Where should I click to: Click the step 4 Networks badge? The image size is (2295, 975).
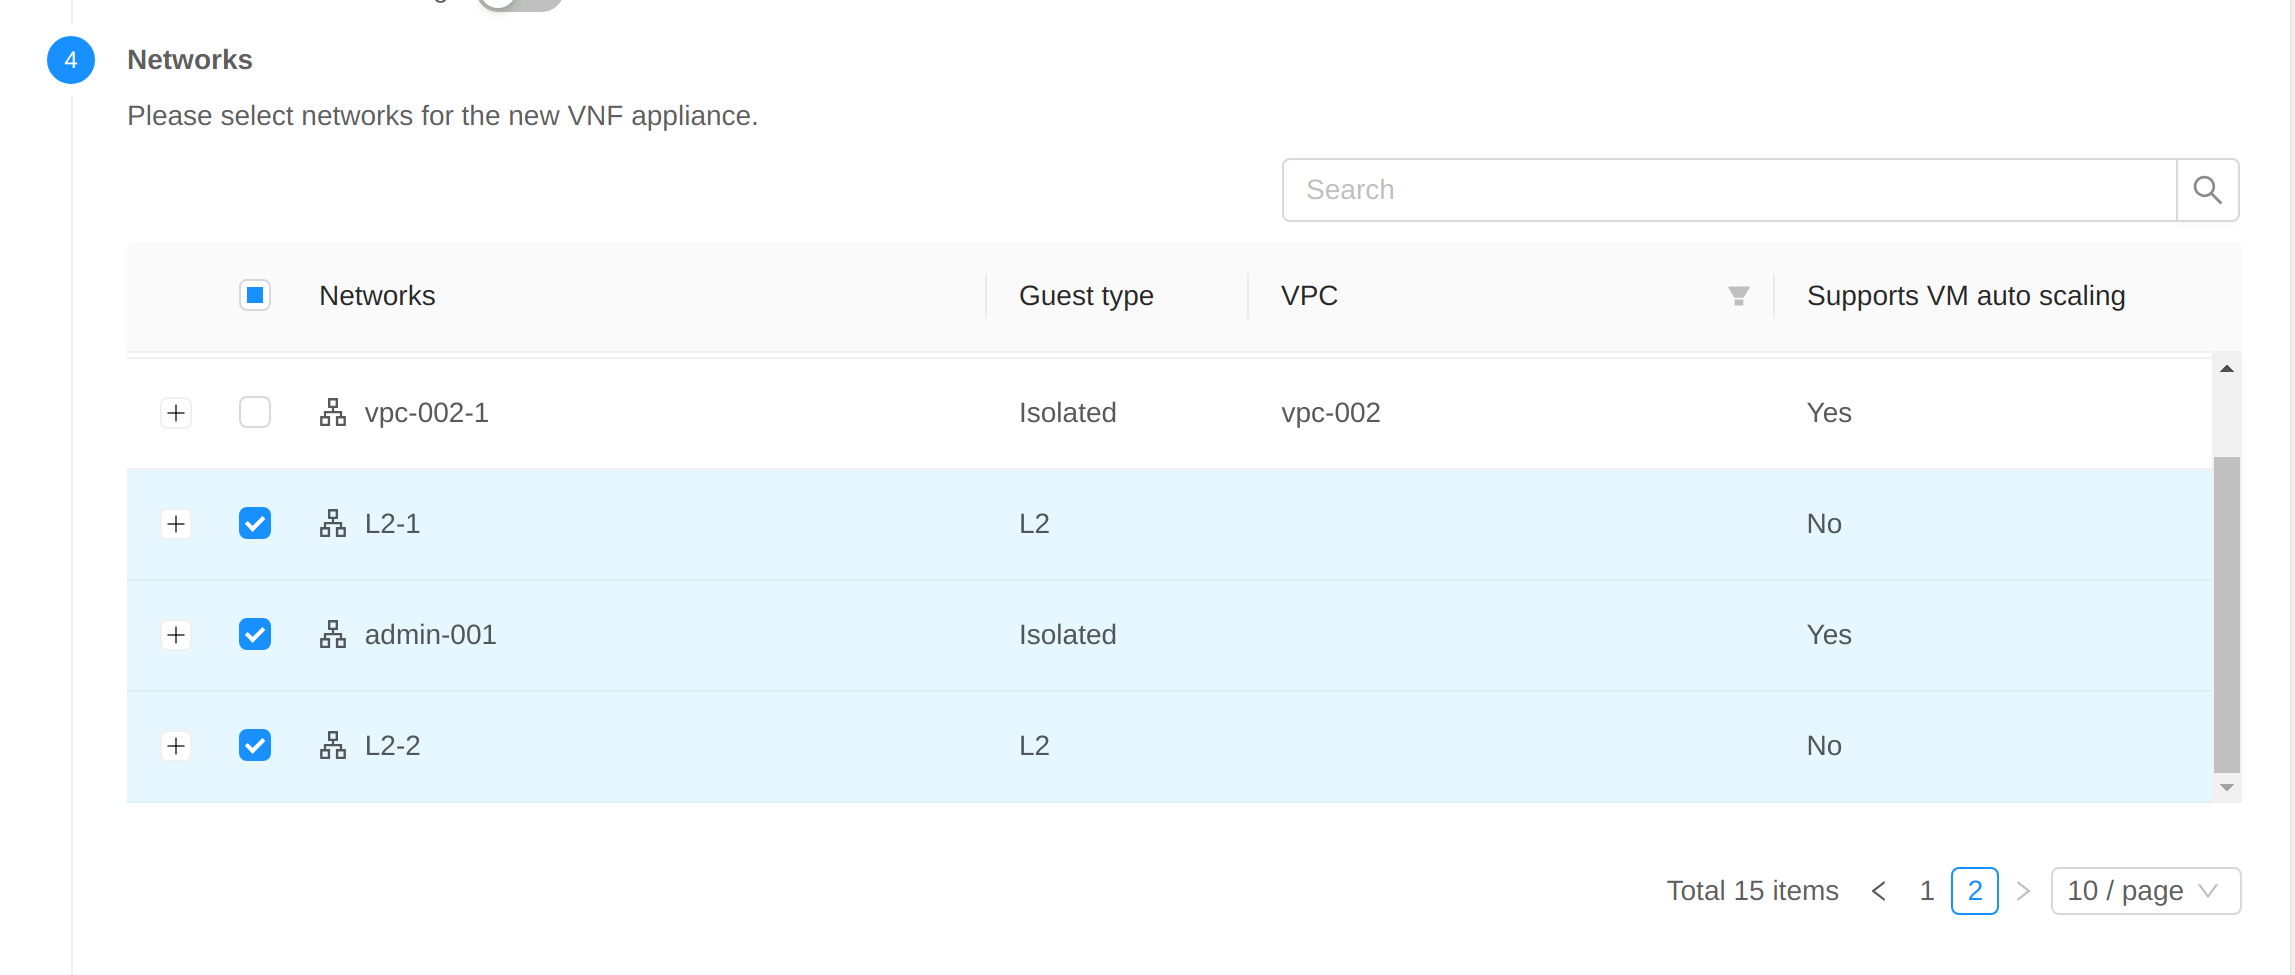[70, 60]
